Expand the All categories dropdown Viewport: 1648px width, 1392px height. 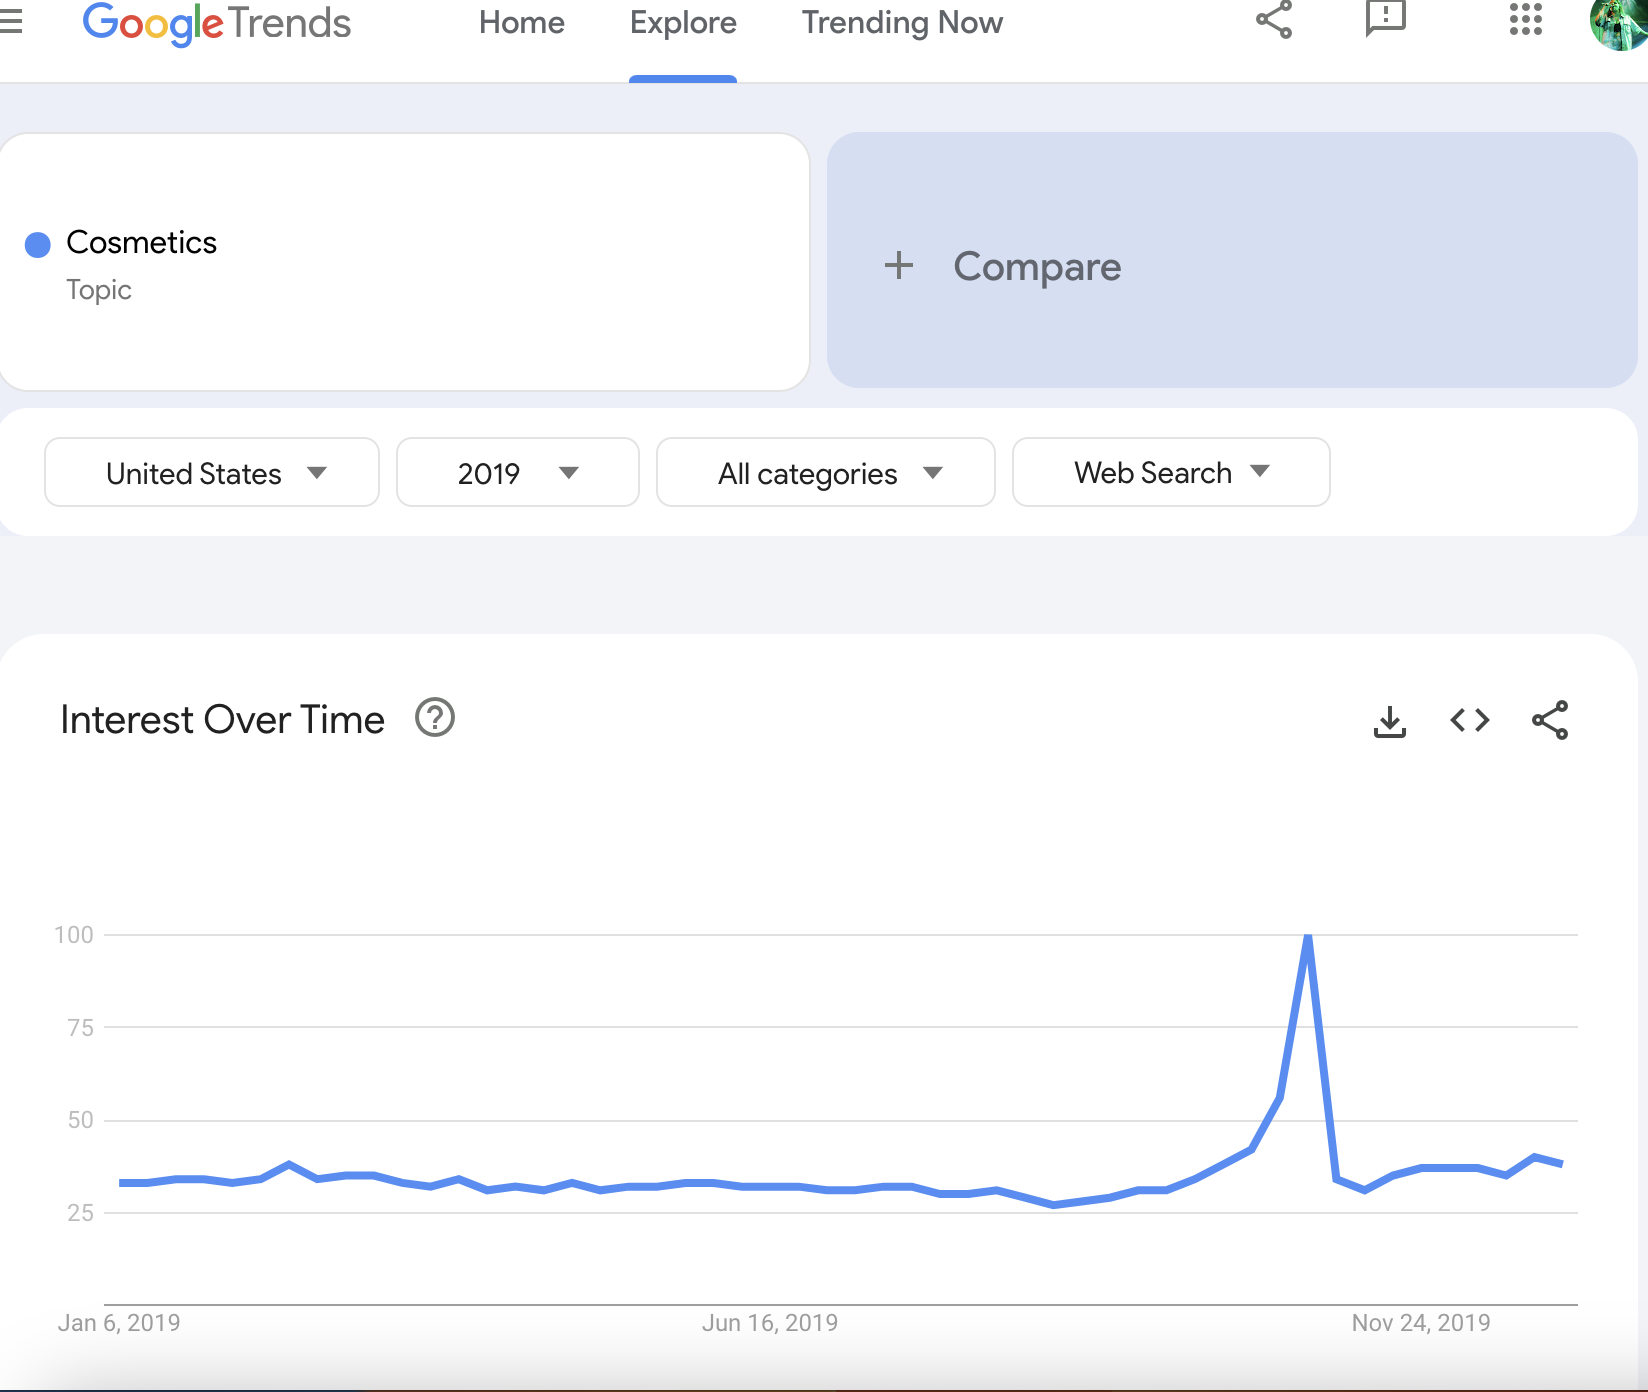click(826, 472)
